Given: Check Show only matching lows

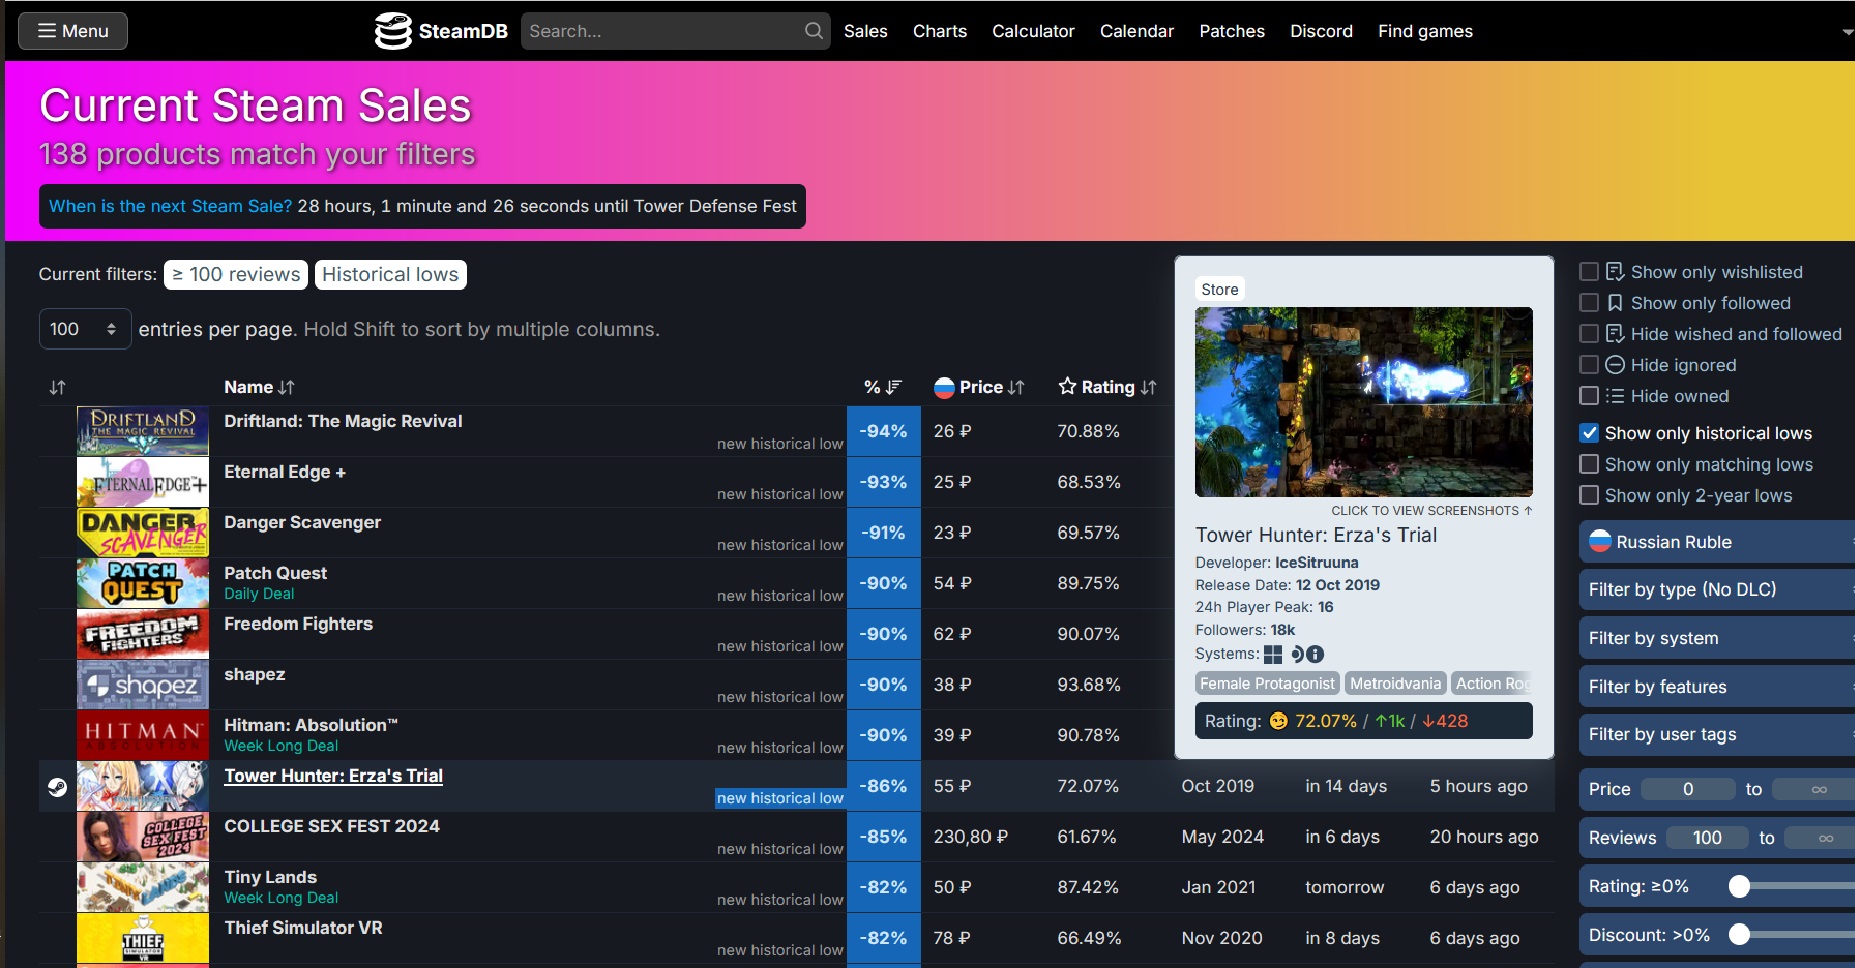Looking at the screenshot, I should [x=1589, y=464].
